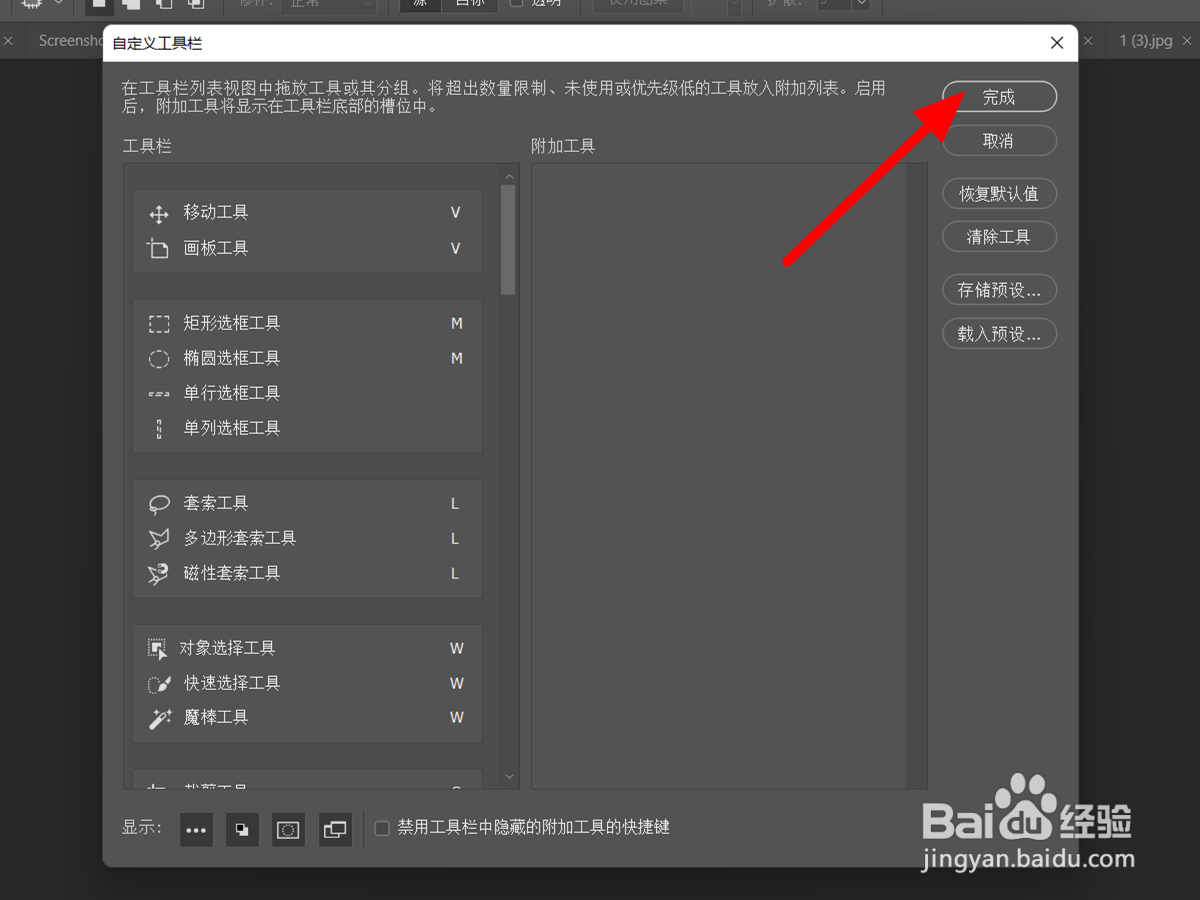Viewport: 1200px width, 900px height.
Task: Click the 恢复默认值 button
Action: pos(999,194)
